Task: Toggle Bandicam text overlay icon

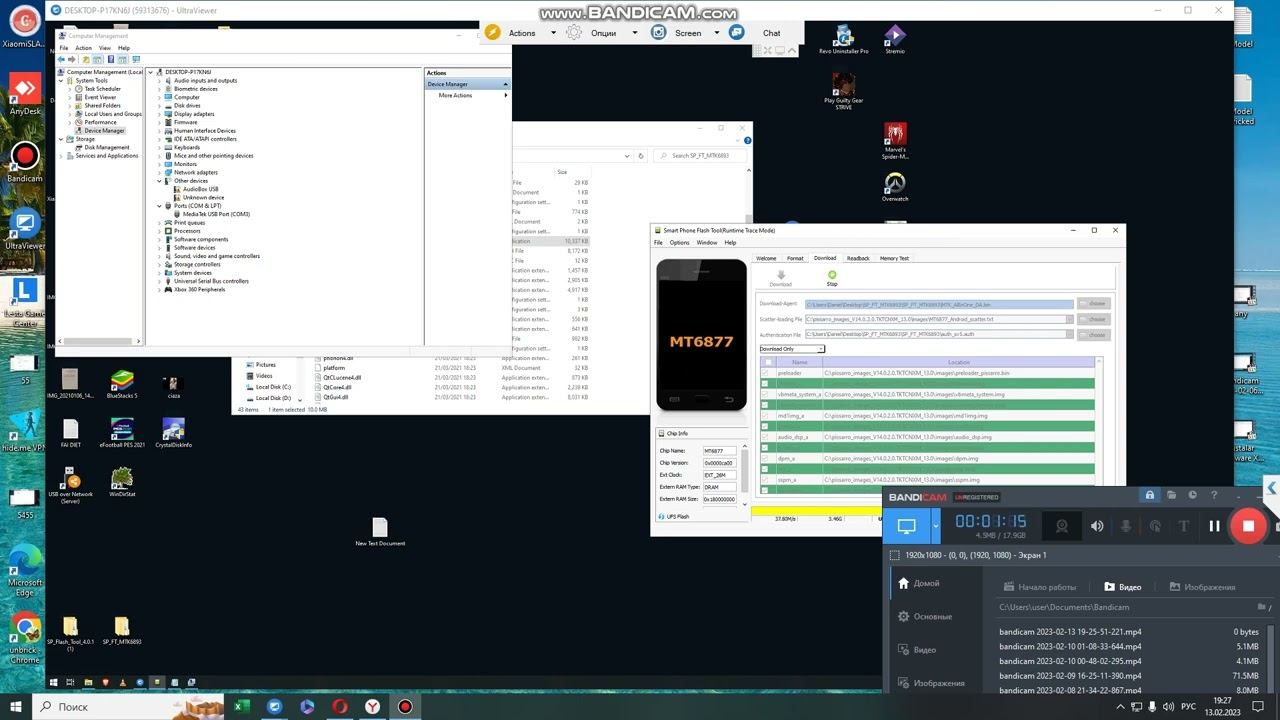Action: tap(1184, 526)
